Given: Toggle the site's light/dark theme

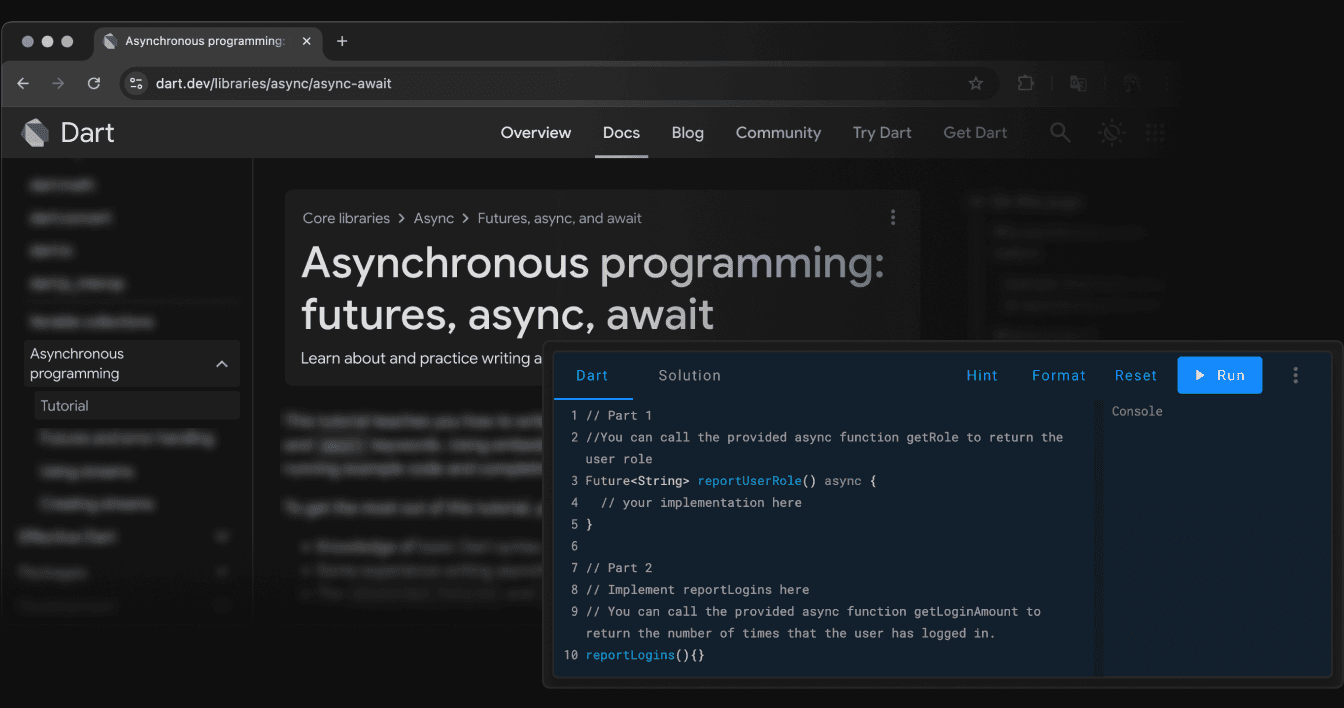Looking at the screenshot, I should coord(1110,132).
